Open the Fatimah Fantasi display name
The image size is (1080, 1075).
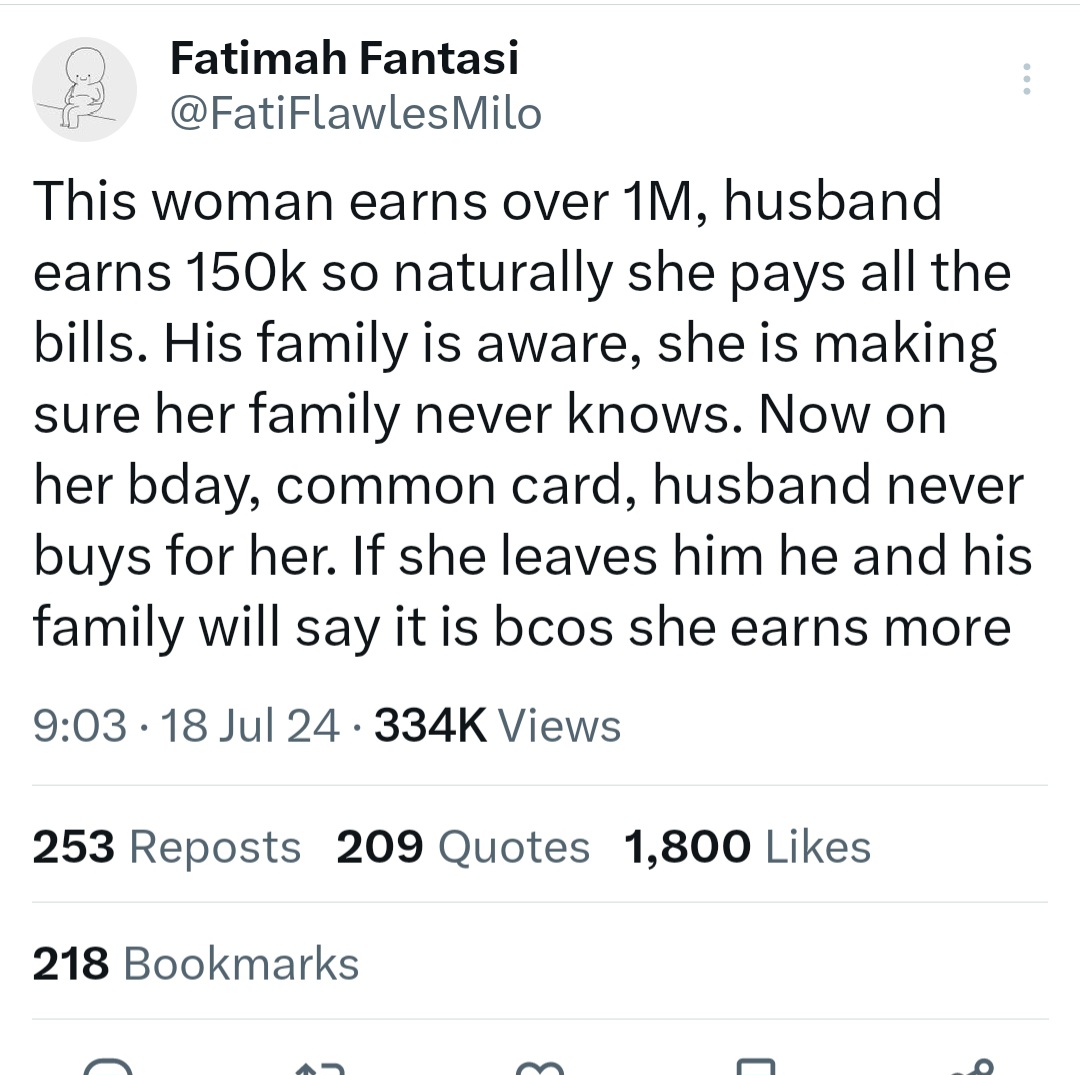coord(345,59)
